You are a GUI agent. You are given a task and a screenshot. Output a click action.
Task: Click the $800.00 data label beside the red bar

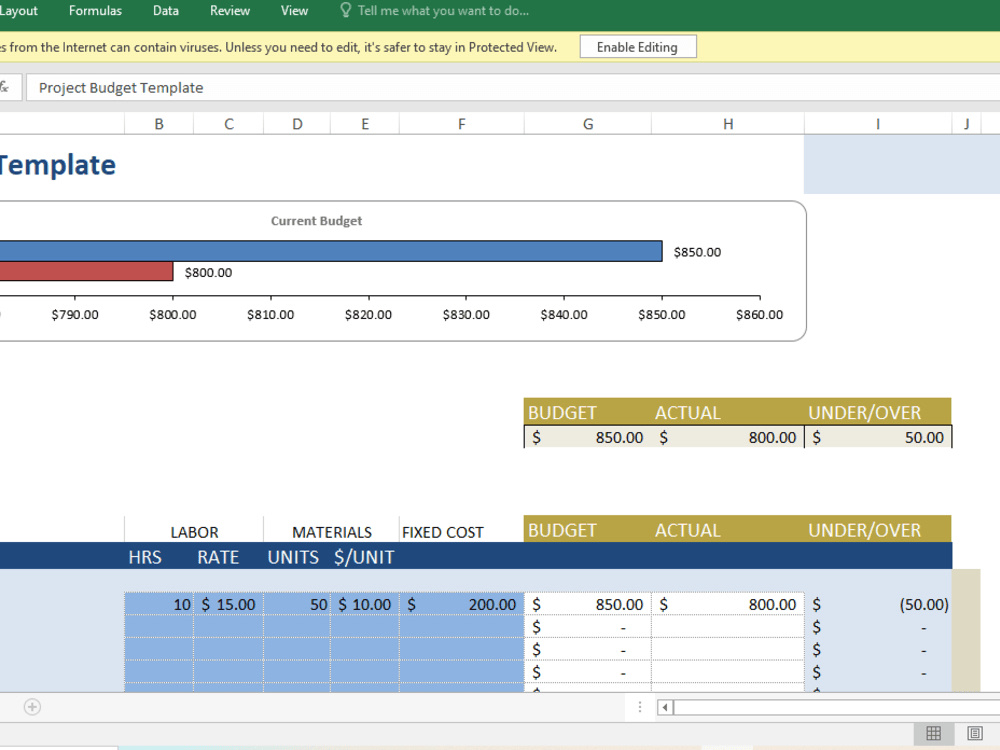pyautogui.click(x=208, y=272)
